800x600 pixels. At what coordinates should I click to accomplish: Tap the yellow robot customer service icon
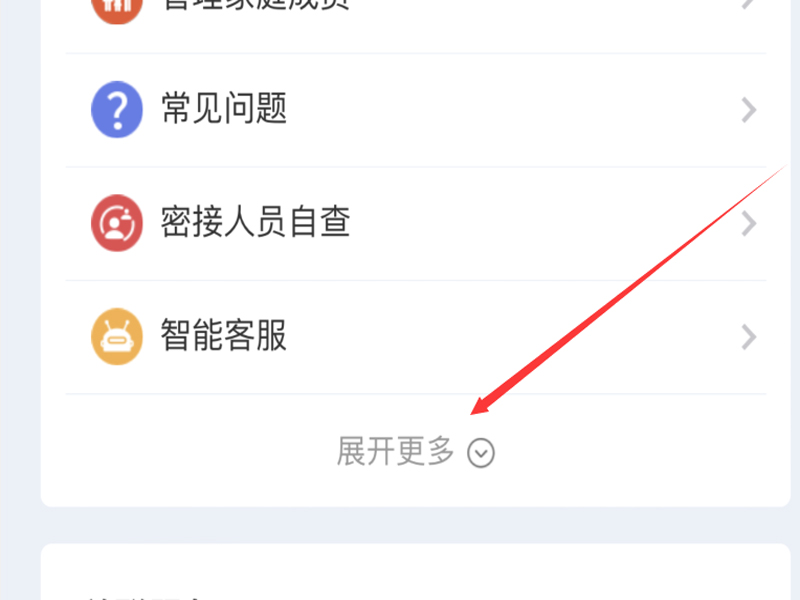click(117, 337)
